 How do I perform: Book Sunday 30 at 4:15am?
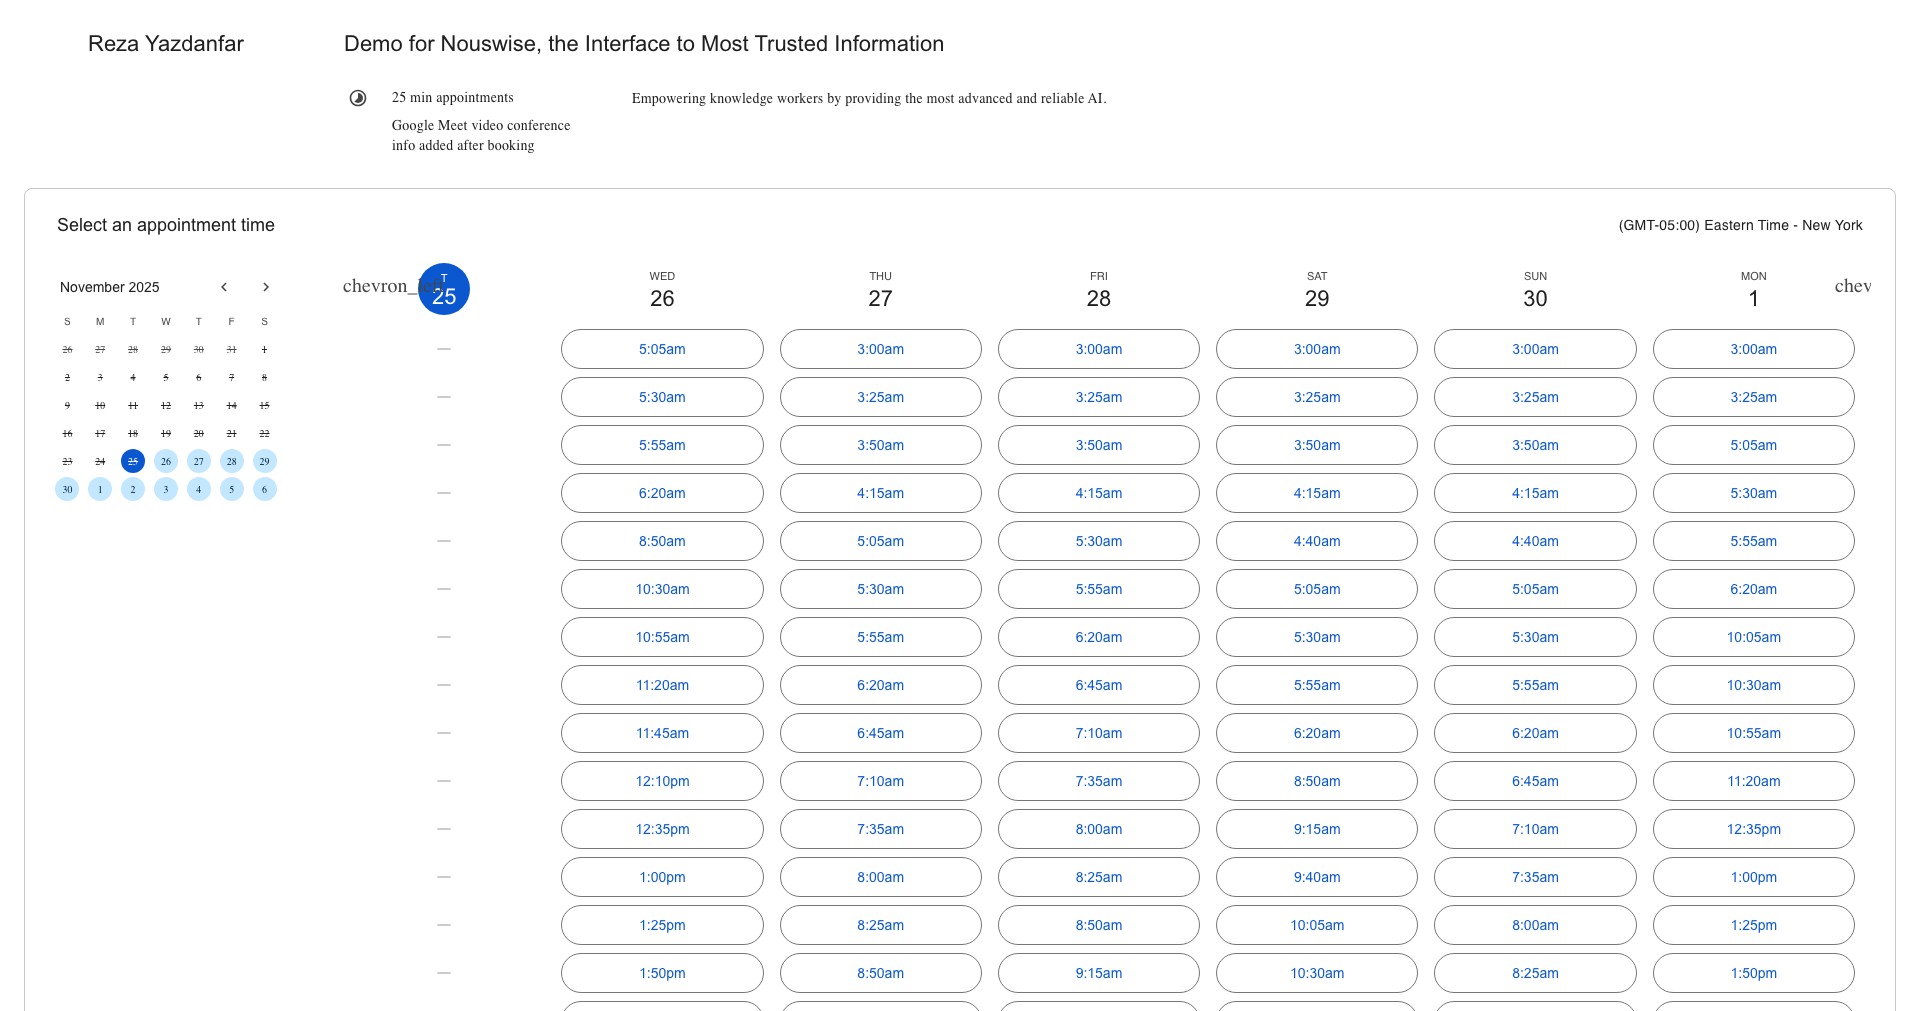point(1535,493)
